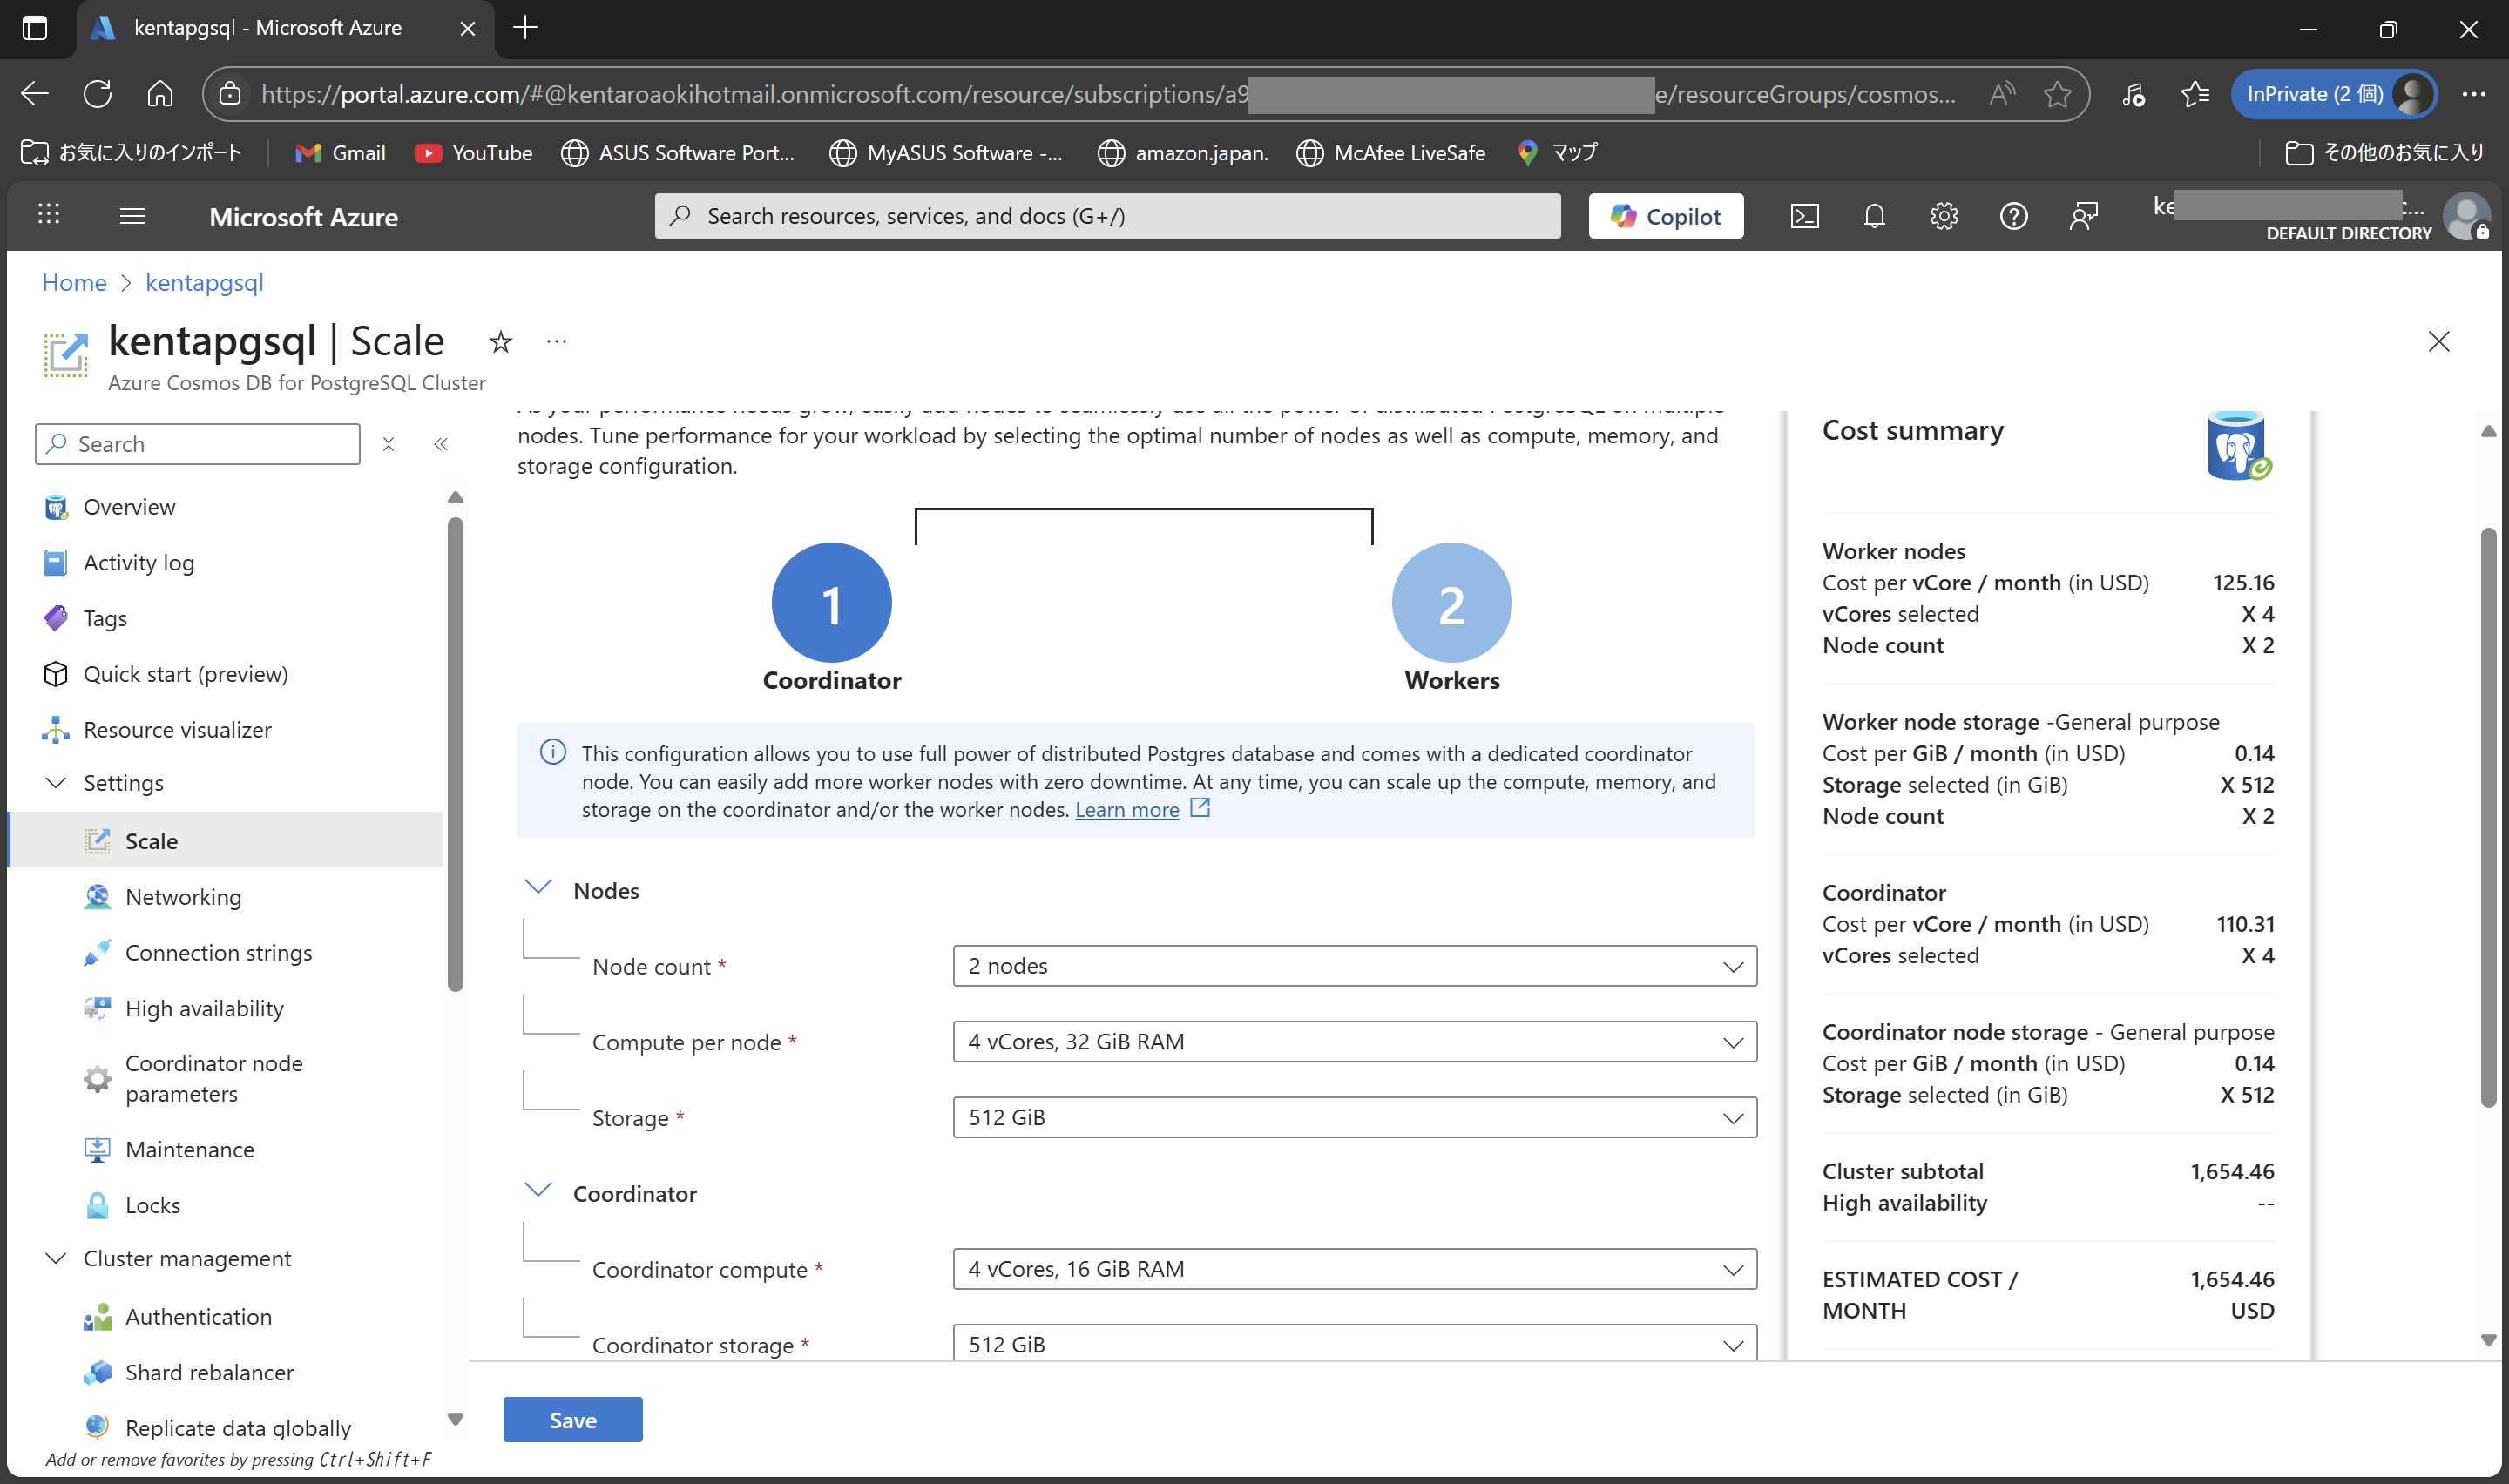Save the scale configuration
2509x1484 pixels.
[572, 1419]
